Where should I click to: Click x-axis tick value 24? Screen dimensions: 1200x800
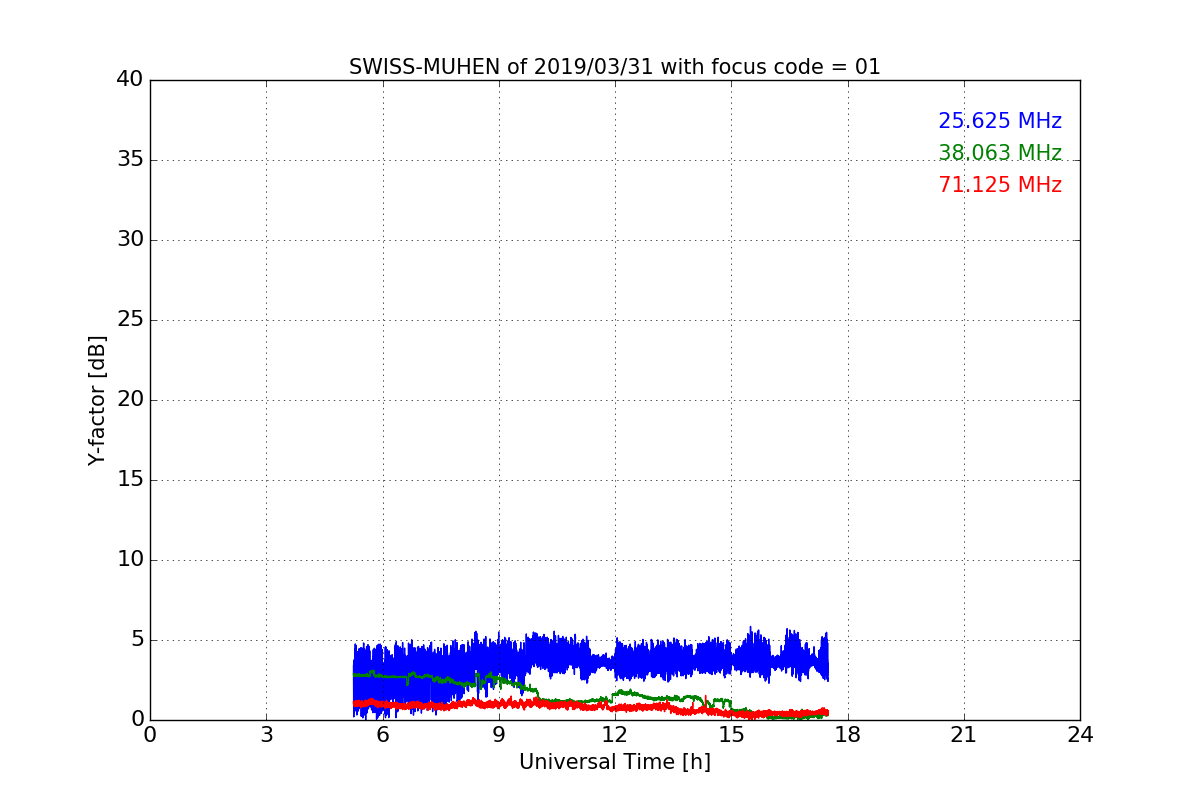pos(1080,735)
